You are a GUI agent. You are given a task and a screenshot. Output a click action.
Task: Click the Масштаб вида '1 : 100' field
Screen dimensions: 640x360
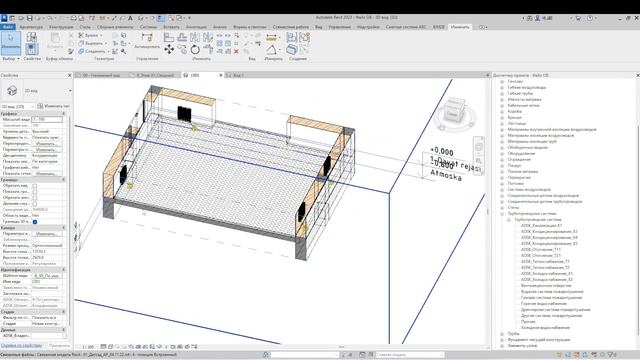click(x=47, y=120)
